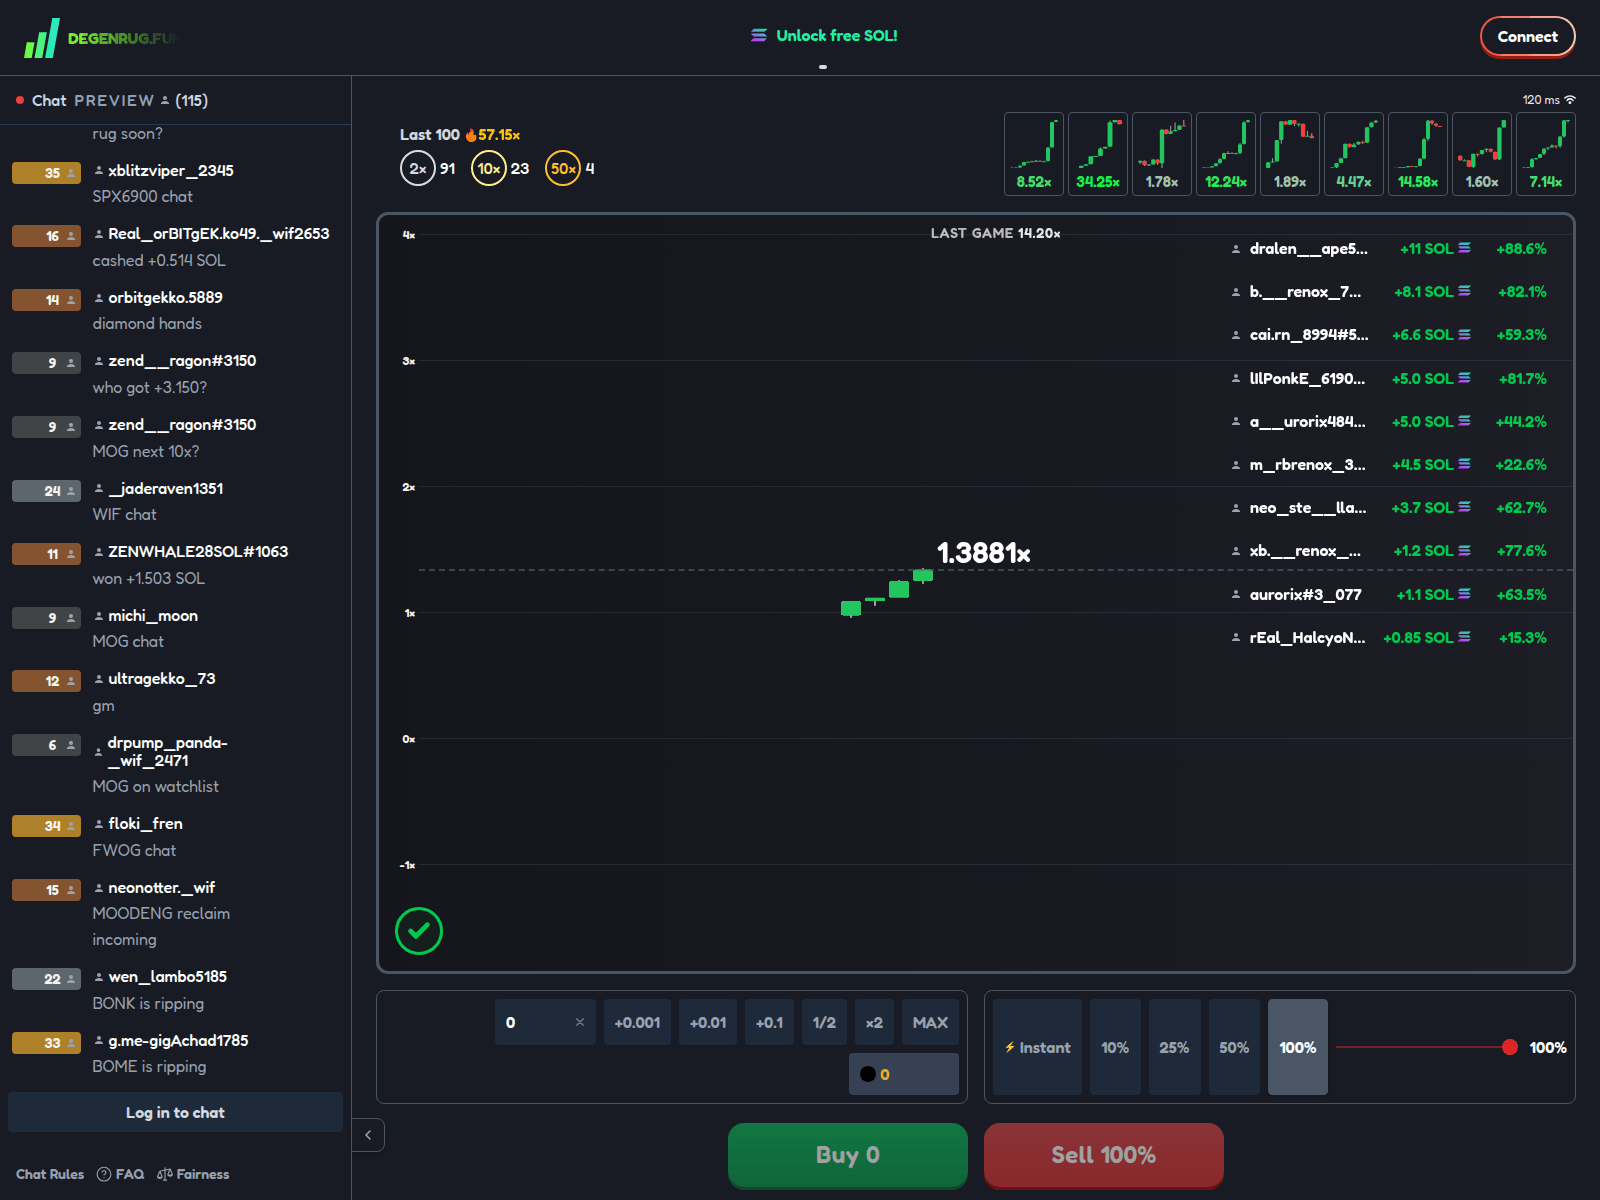Click the coin icon in balance field
Viewport: 1600px width, 1200px height.
(868, 1074)
